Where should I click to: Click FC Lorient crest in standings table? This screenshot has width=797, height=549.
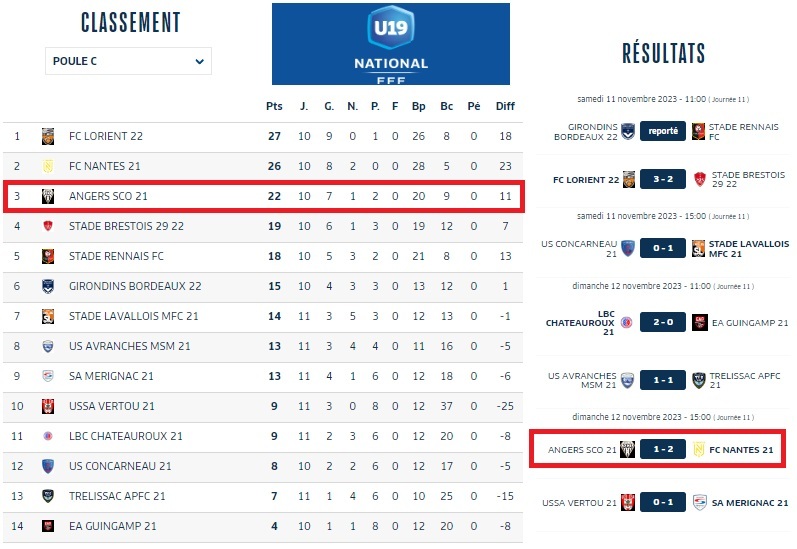[x=48, y=136]
